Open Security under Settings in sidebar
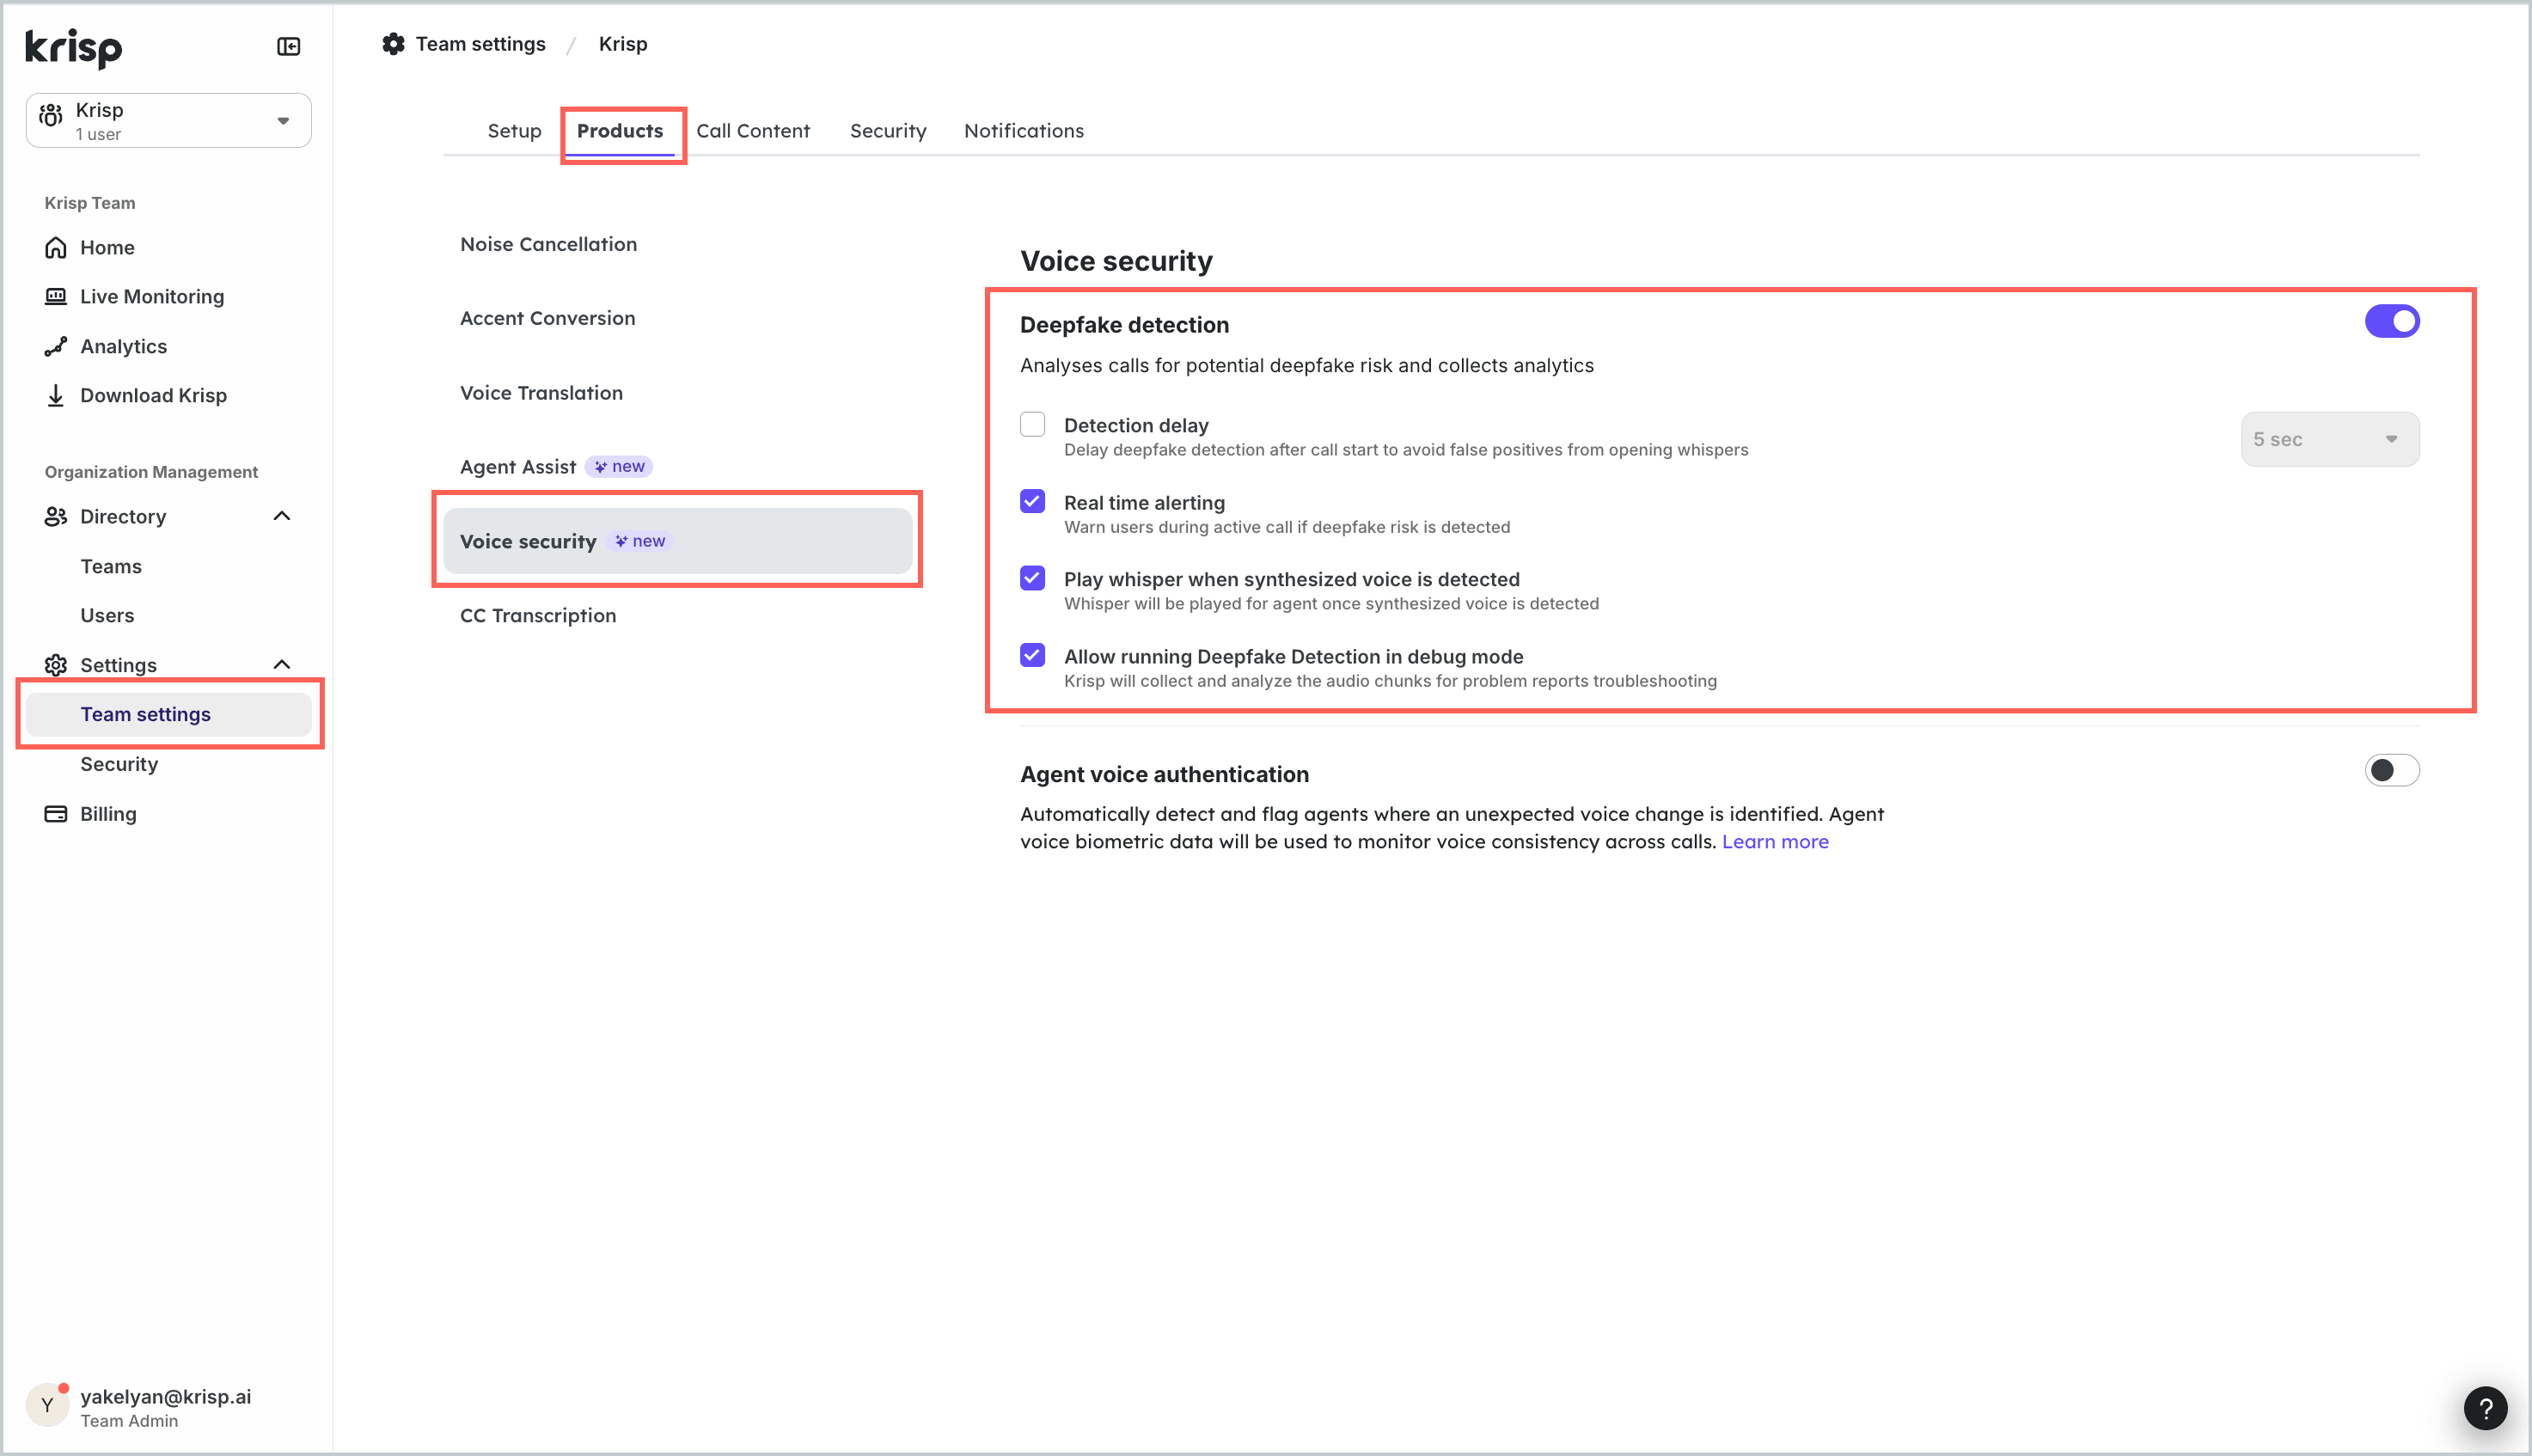 (x=119, y=764)
